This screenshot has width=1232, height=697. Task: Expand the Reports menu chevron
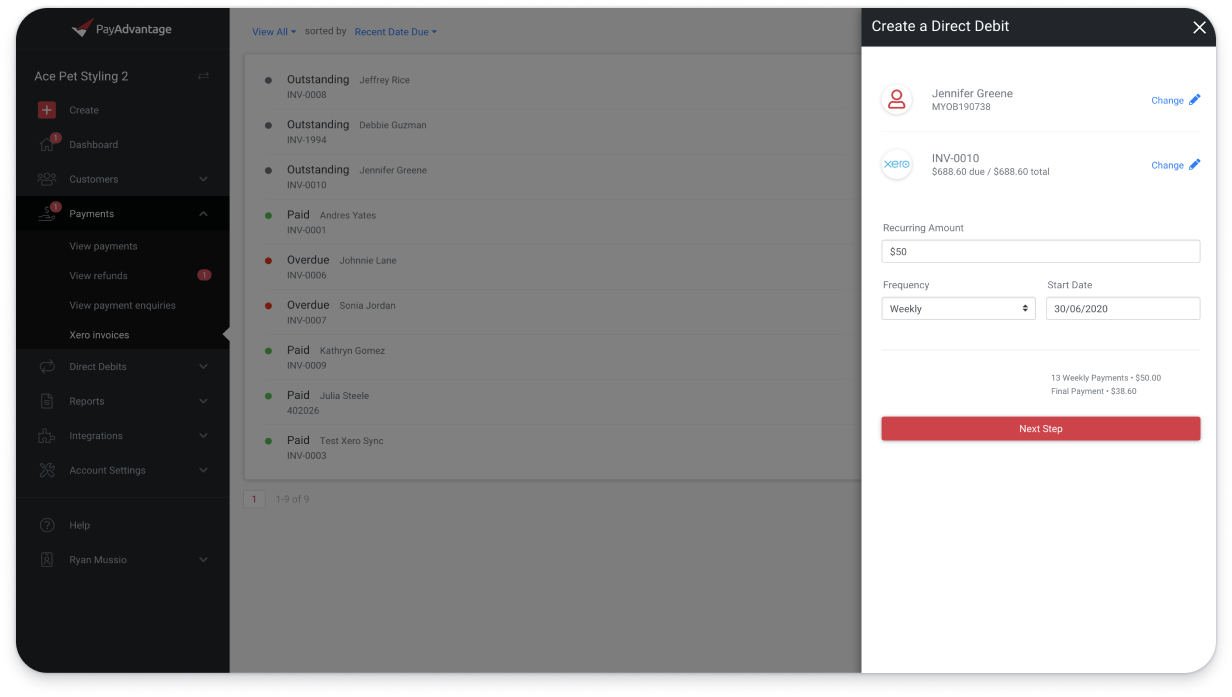[204, 401]
